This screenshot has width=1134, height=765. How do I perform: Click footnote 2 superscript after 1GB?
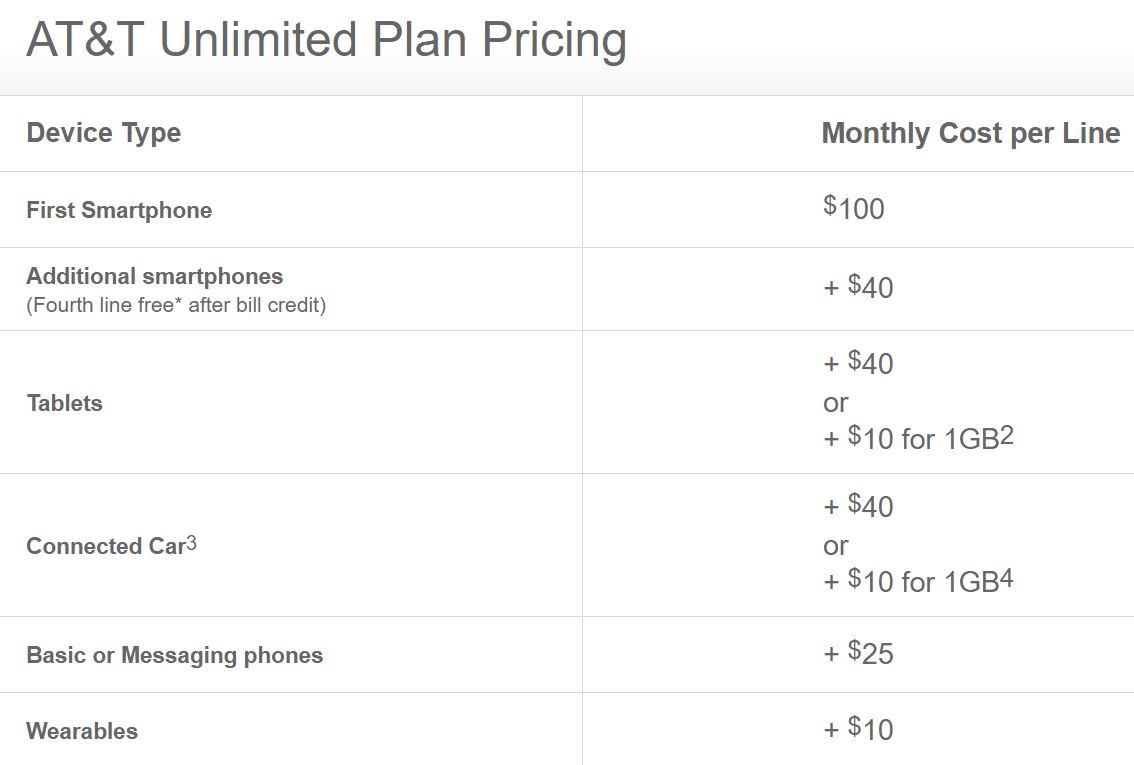(1007, 436)
